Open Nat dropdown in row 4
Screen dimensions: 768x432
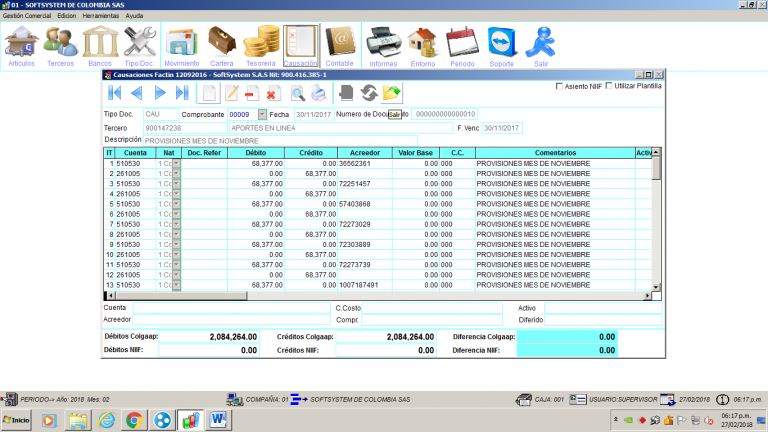point(176,194)
